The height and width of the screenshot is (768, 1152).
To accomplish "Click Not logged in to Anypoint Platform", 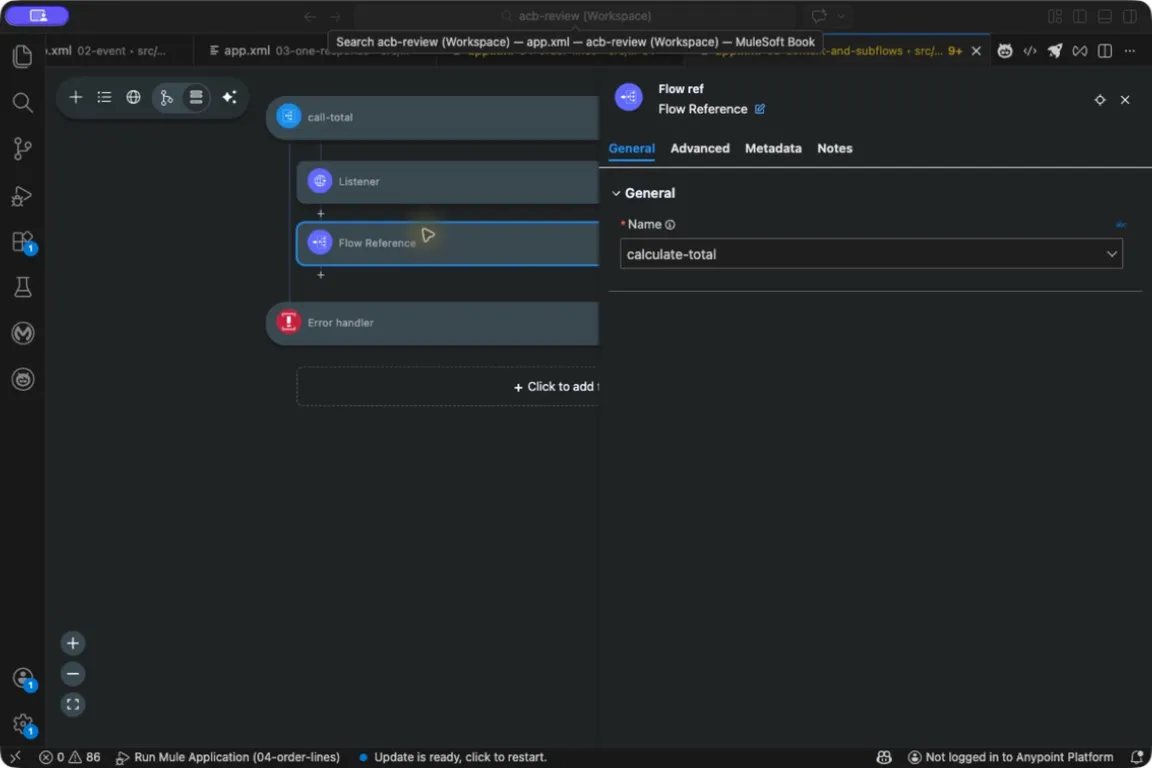I will pyautogui.click(x=1010, y=757).
